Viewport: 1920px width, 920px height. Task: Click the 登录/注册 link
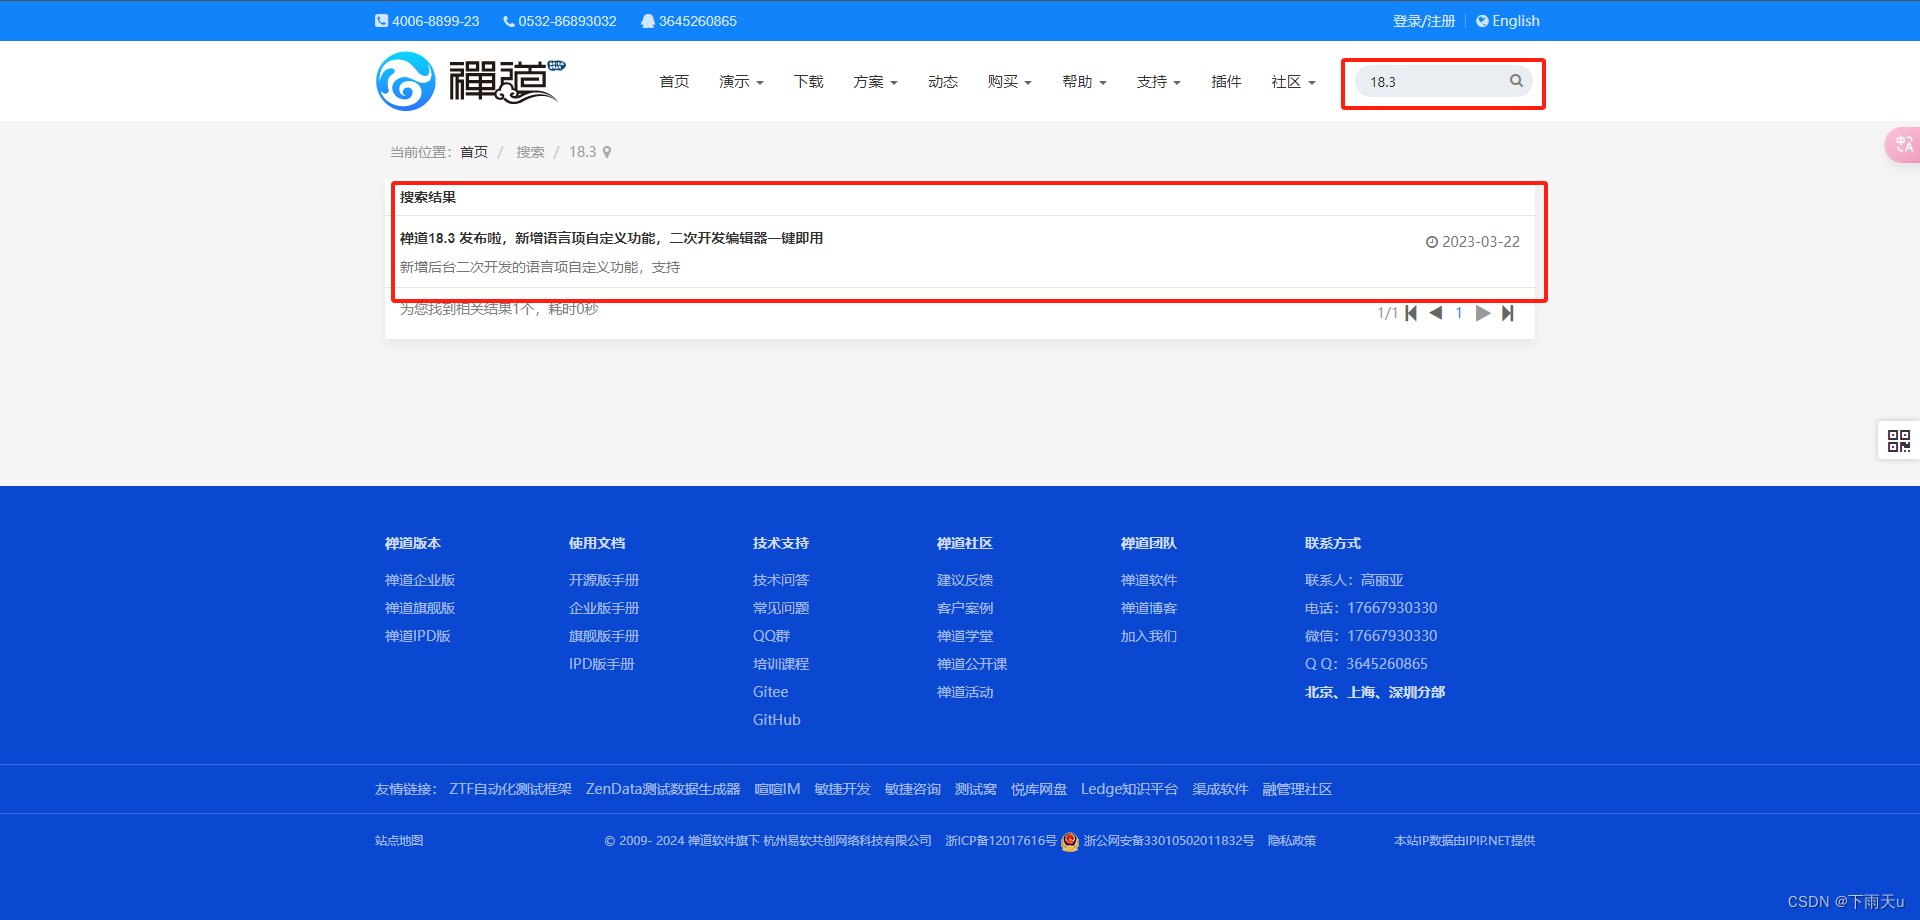click(x=1424, y=21)
